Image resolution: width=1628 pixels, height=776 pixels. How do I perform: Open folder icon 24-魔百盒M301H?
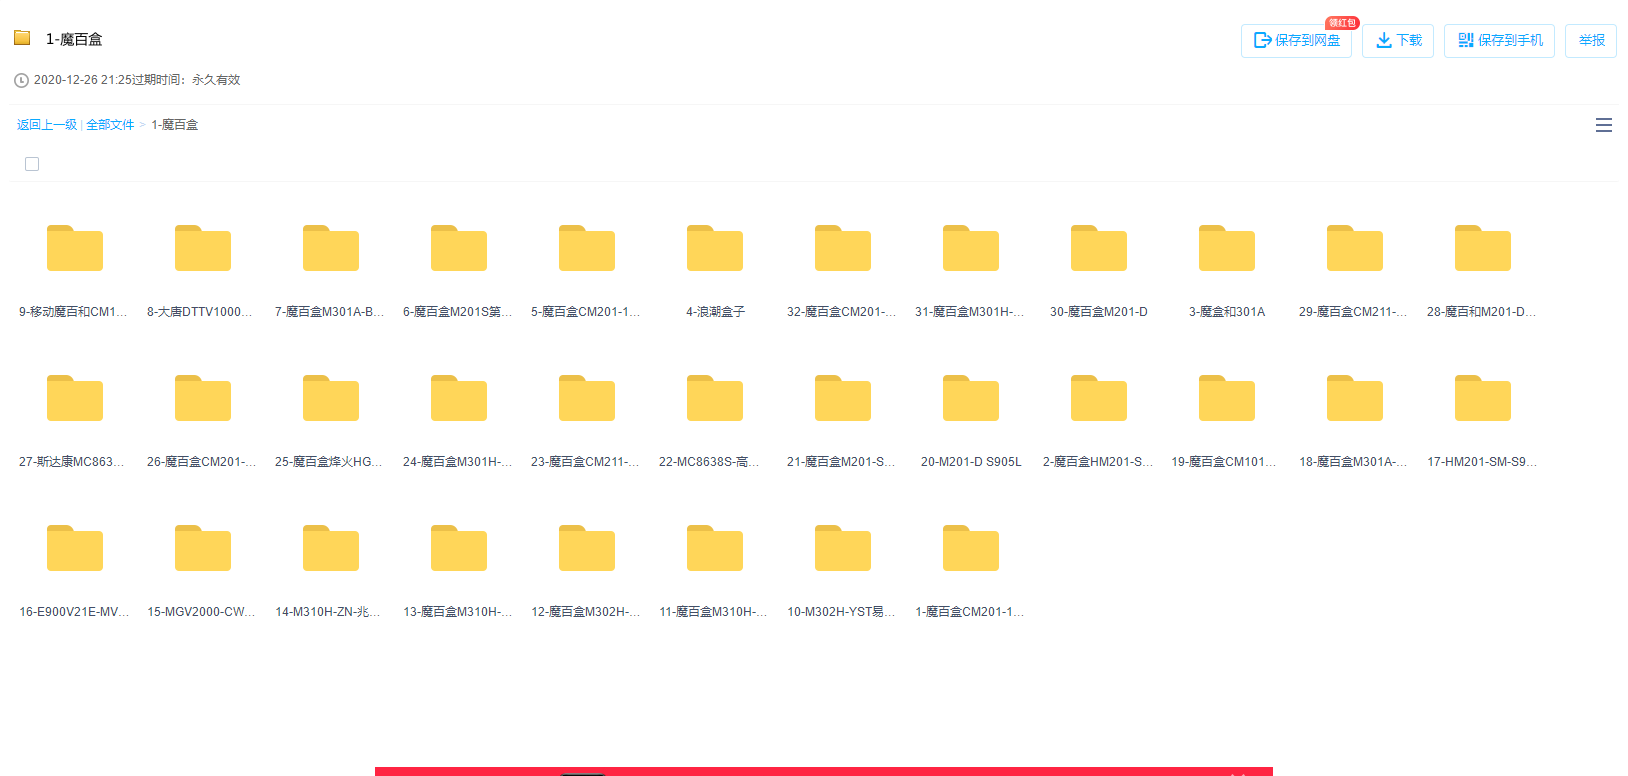[459, 398]
